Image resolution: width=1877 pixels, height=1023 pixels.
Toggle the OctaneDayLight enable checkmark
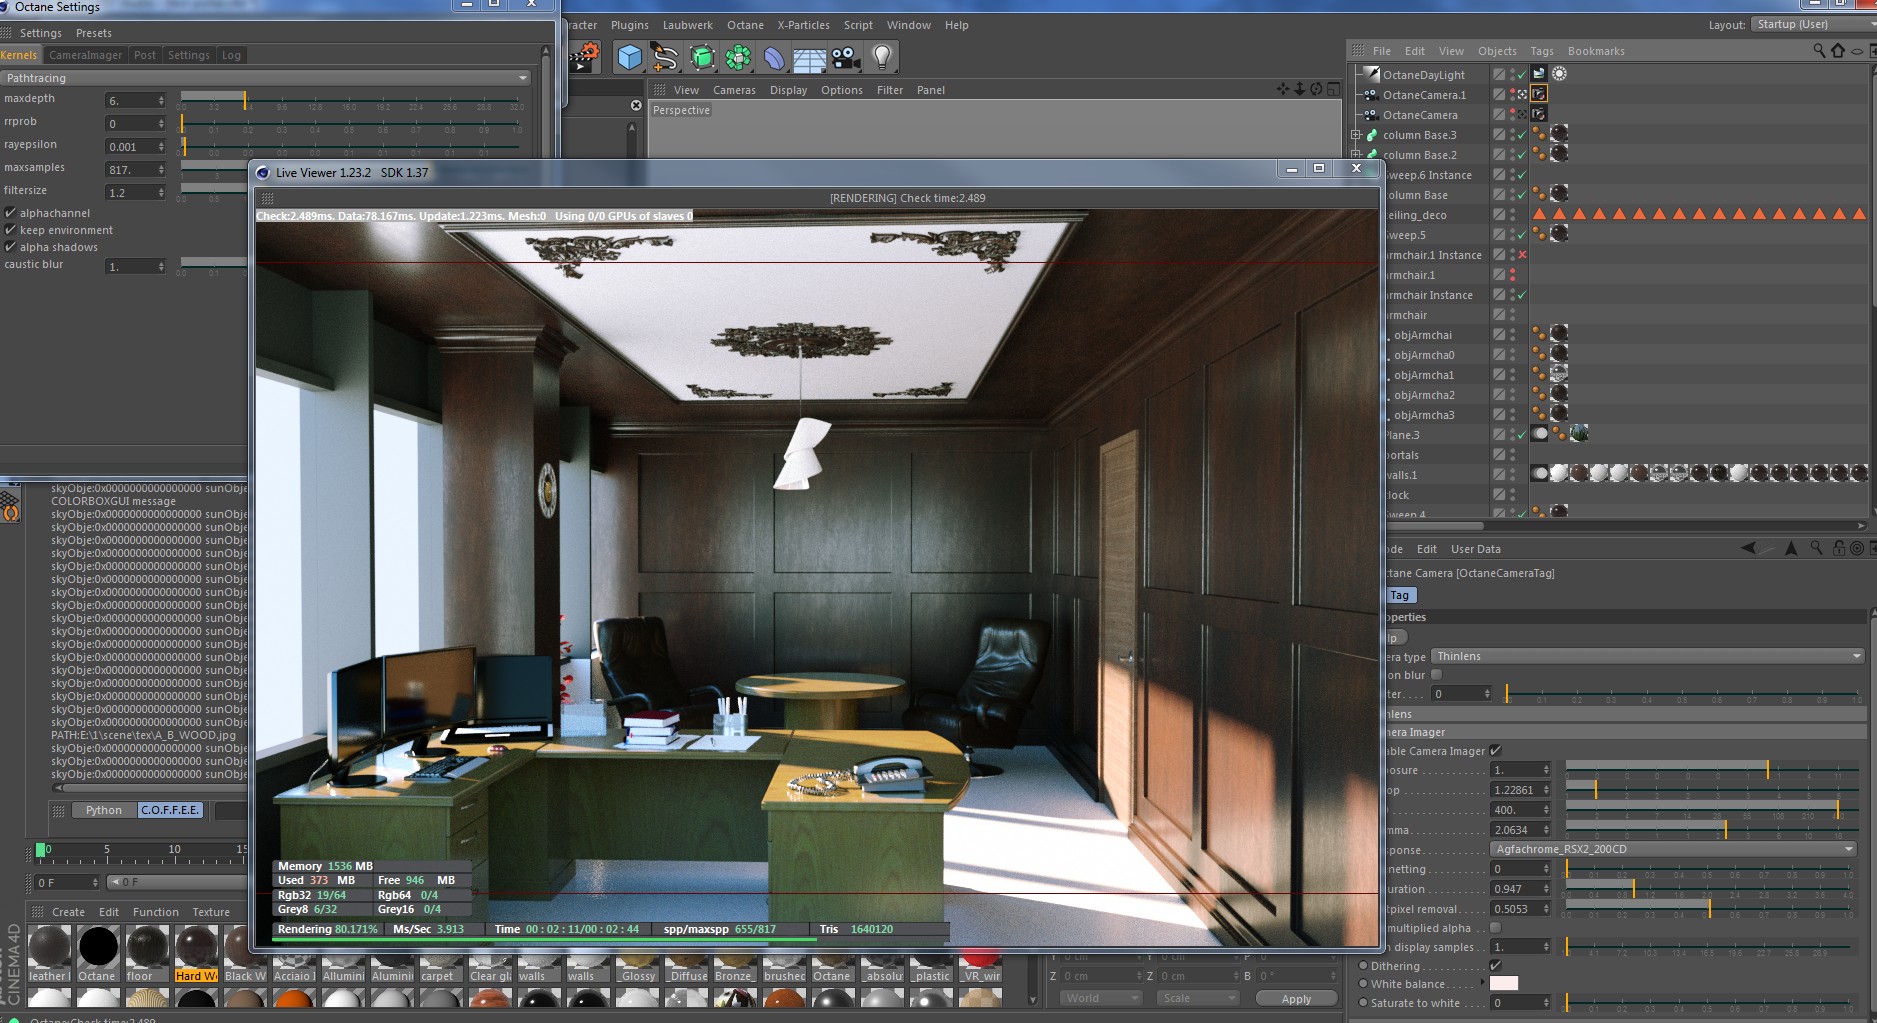(1522, 74)
